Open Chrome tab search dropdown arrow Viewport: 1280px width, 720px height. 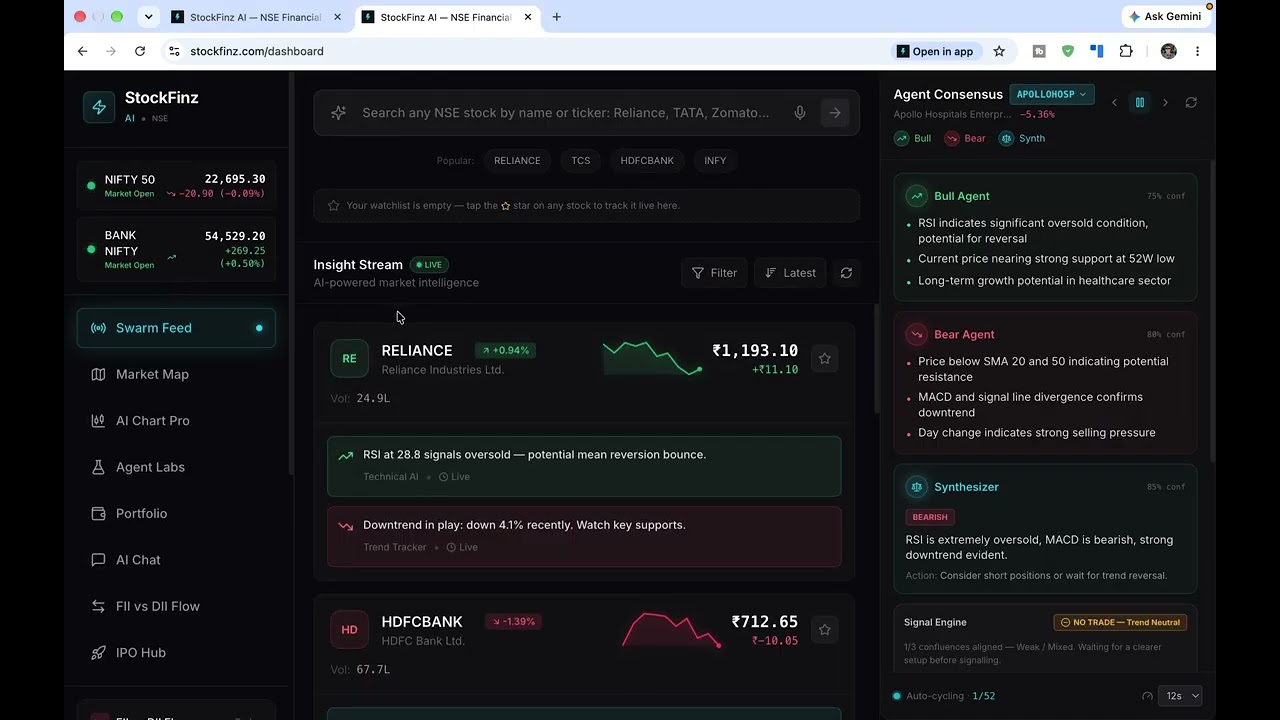point(149,16)
